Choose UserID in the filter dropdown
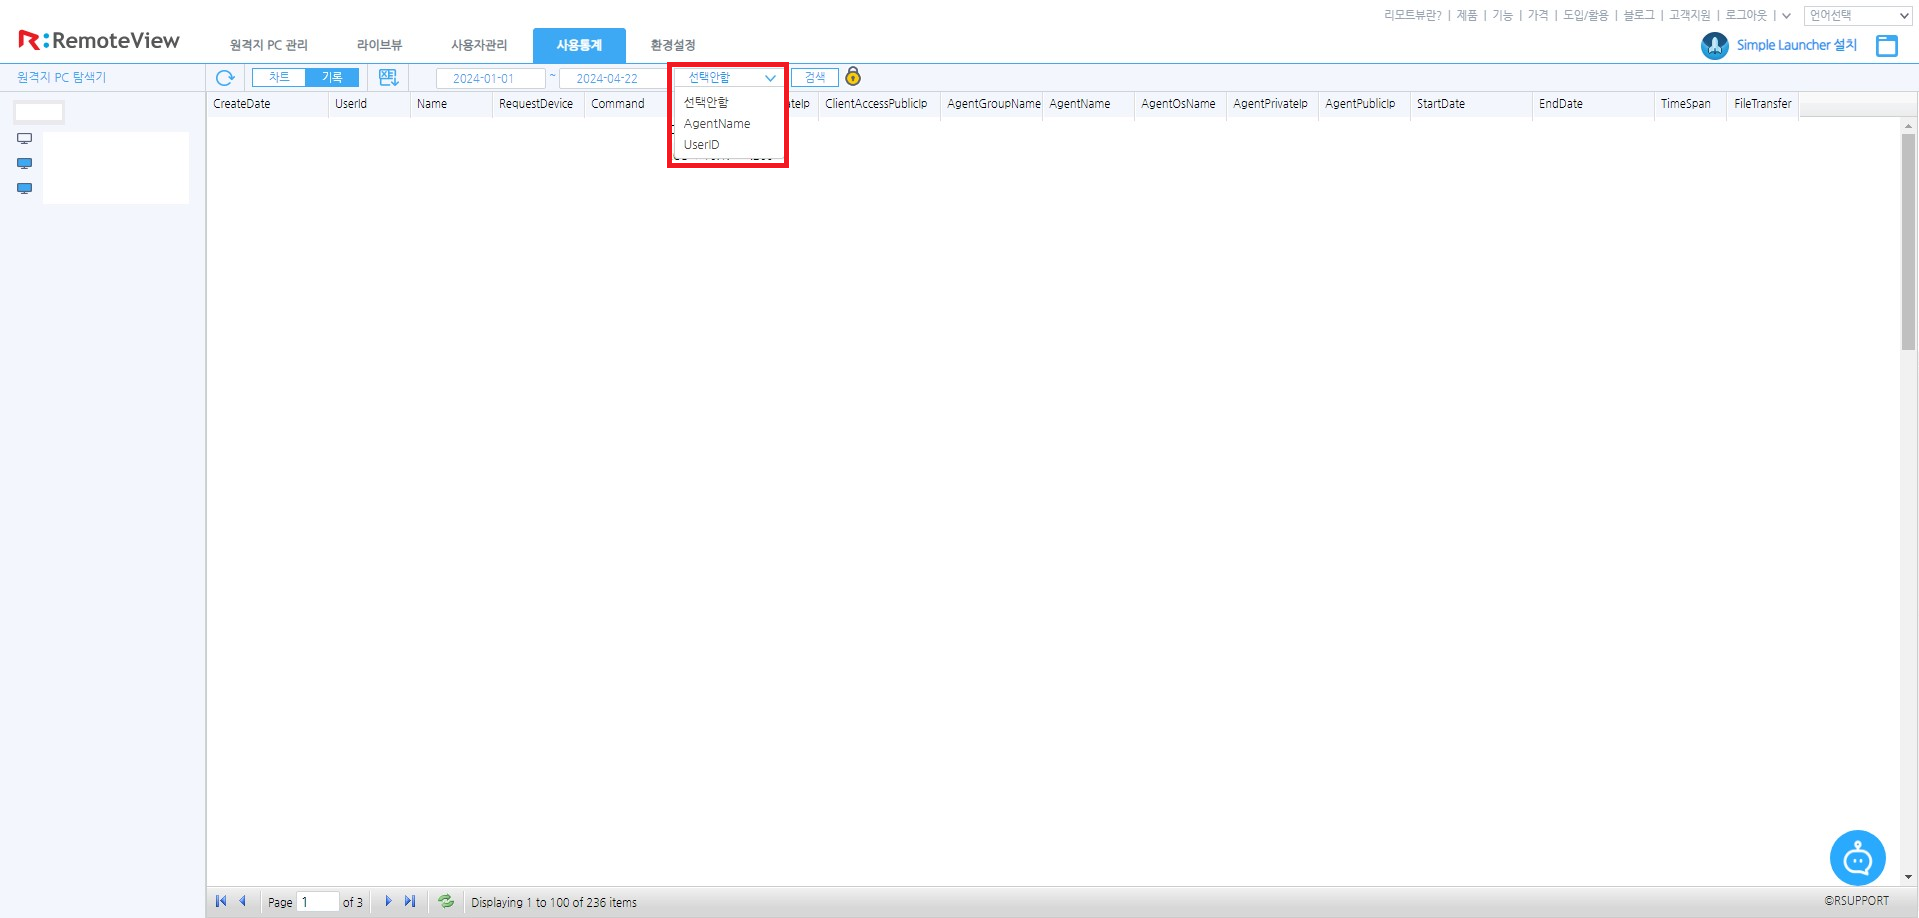1919x918 pixels. coord(701,145)
